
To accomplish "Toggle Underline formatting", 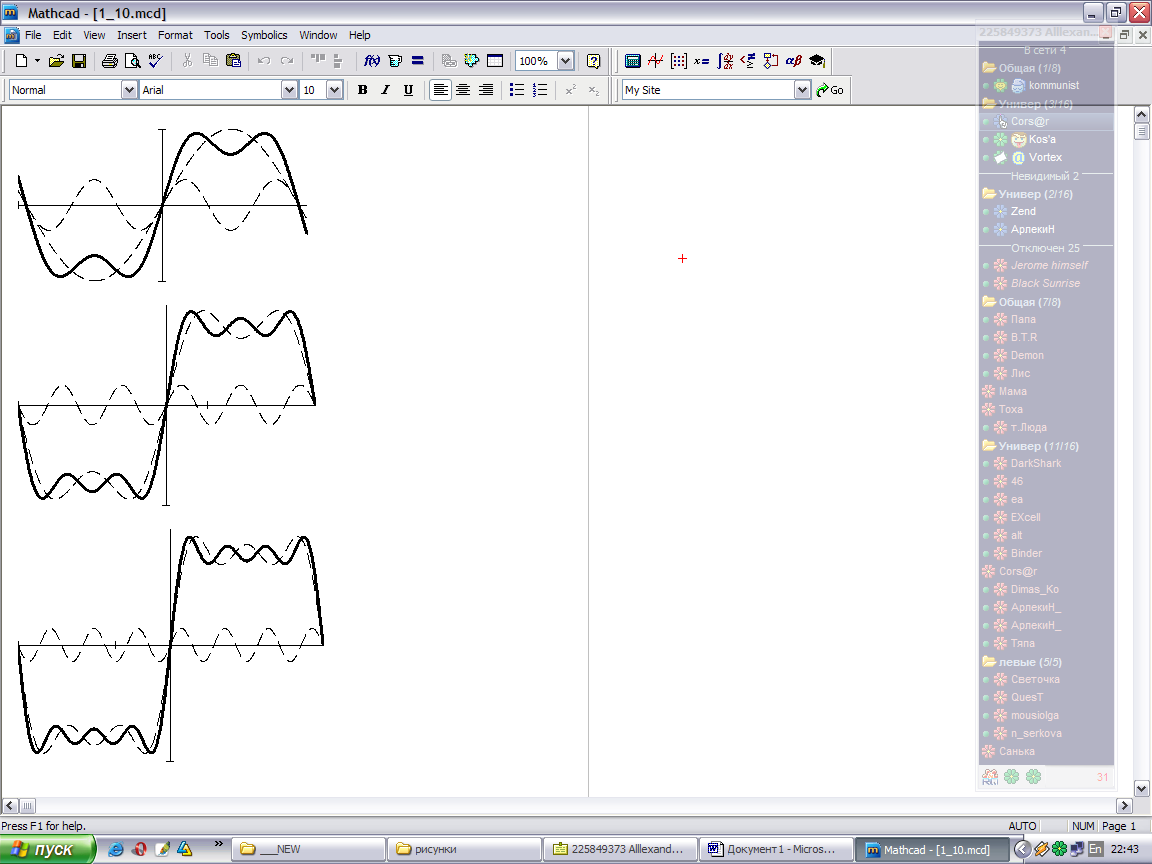I will [x=408, y=90].
